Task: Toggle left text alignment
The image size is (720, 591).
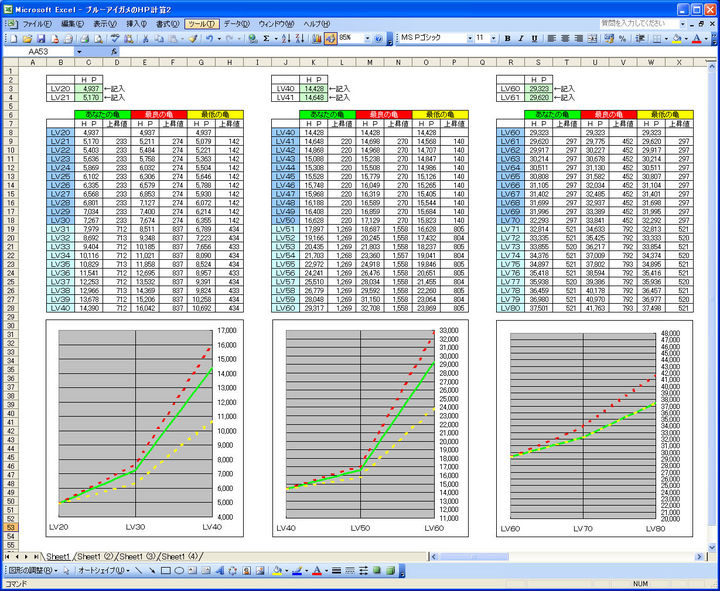Action: click(x=552, y=39)
